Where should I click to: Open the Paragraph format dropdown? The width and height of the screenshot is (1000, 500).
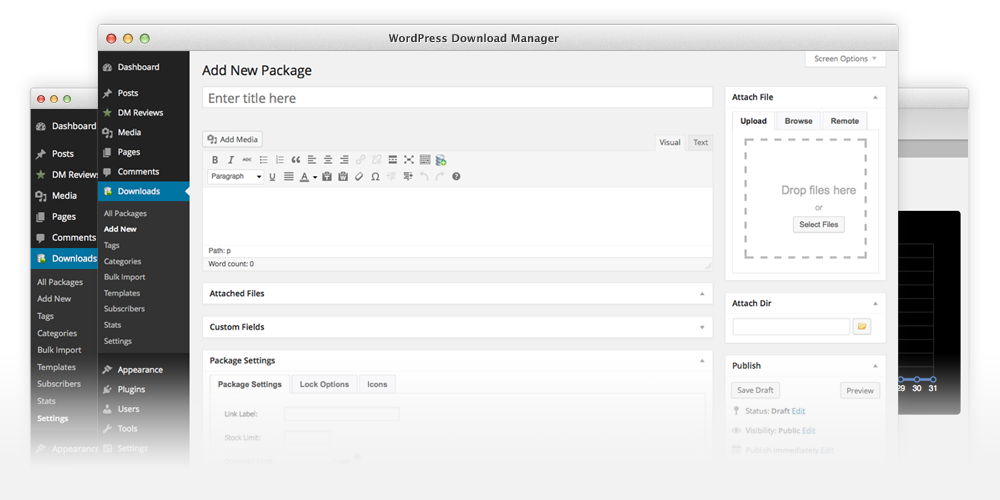(236, 177)
